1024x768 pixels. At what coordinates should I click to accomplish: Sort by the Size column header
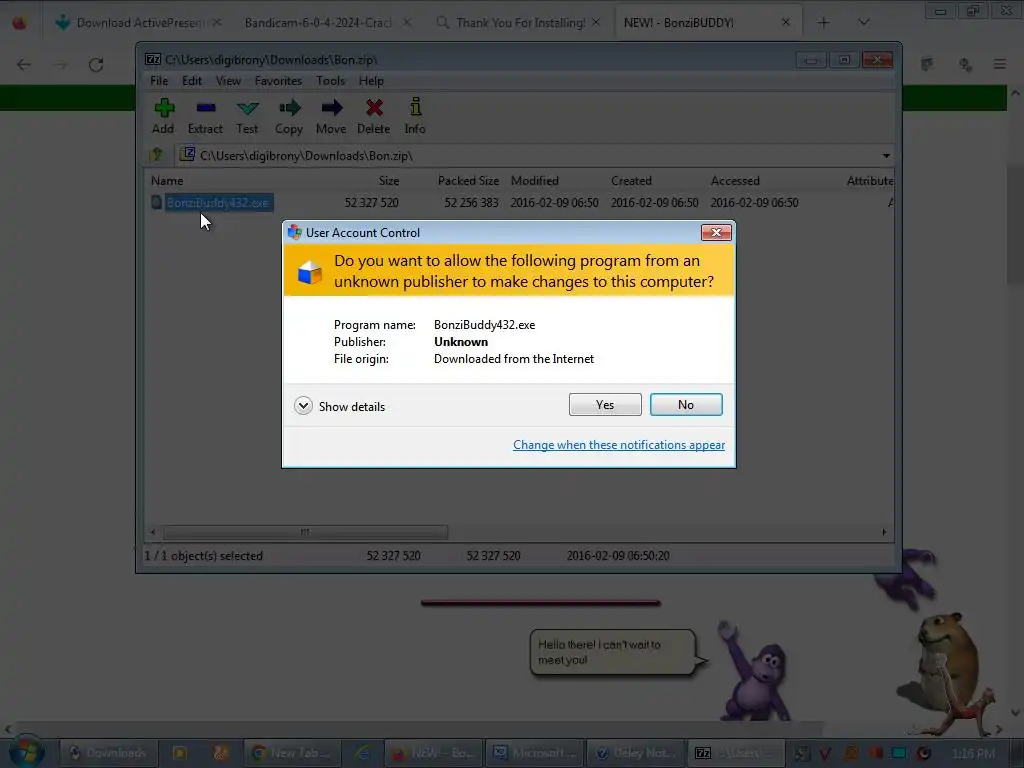coord(389,181)
